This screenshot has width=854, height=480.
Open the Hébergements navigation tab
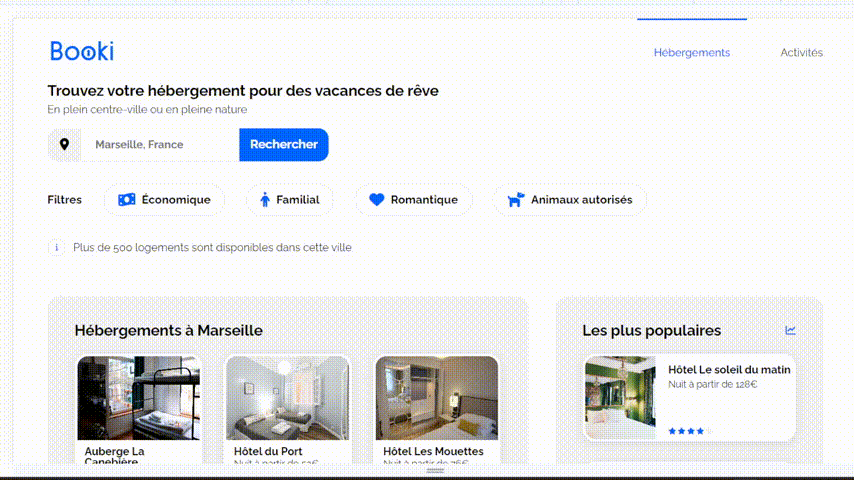(x=692, y=52)
